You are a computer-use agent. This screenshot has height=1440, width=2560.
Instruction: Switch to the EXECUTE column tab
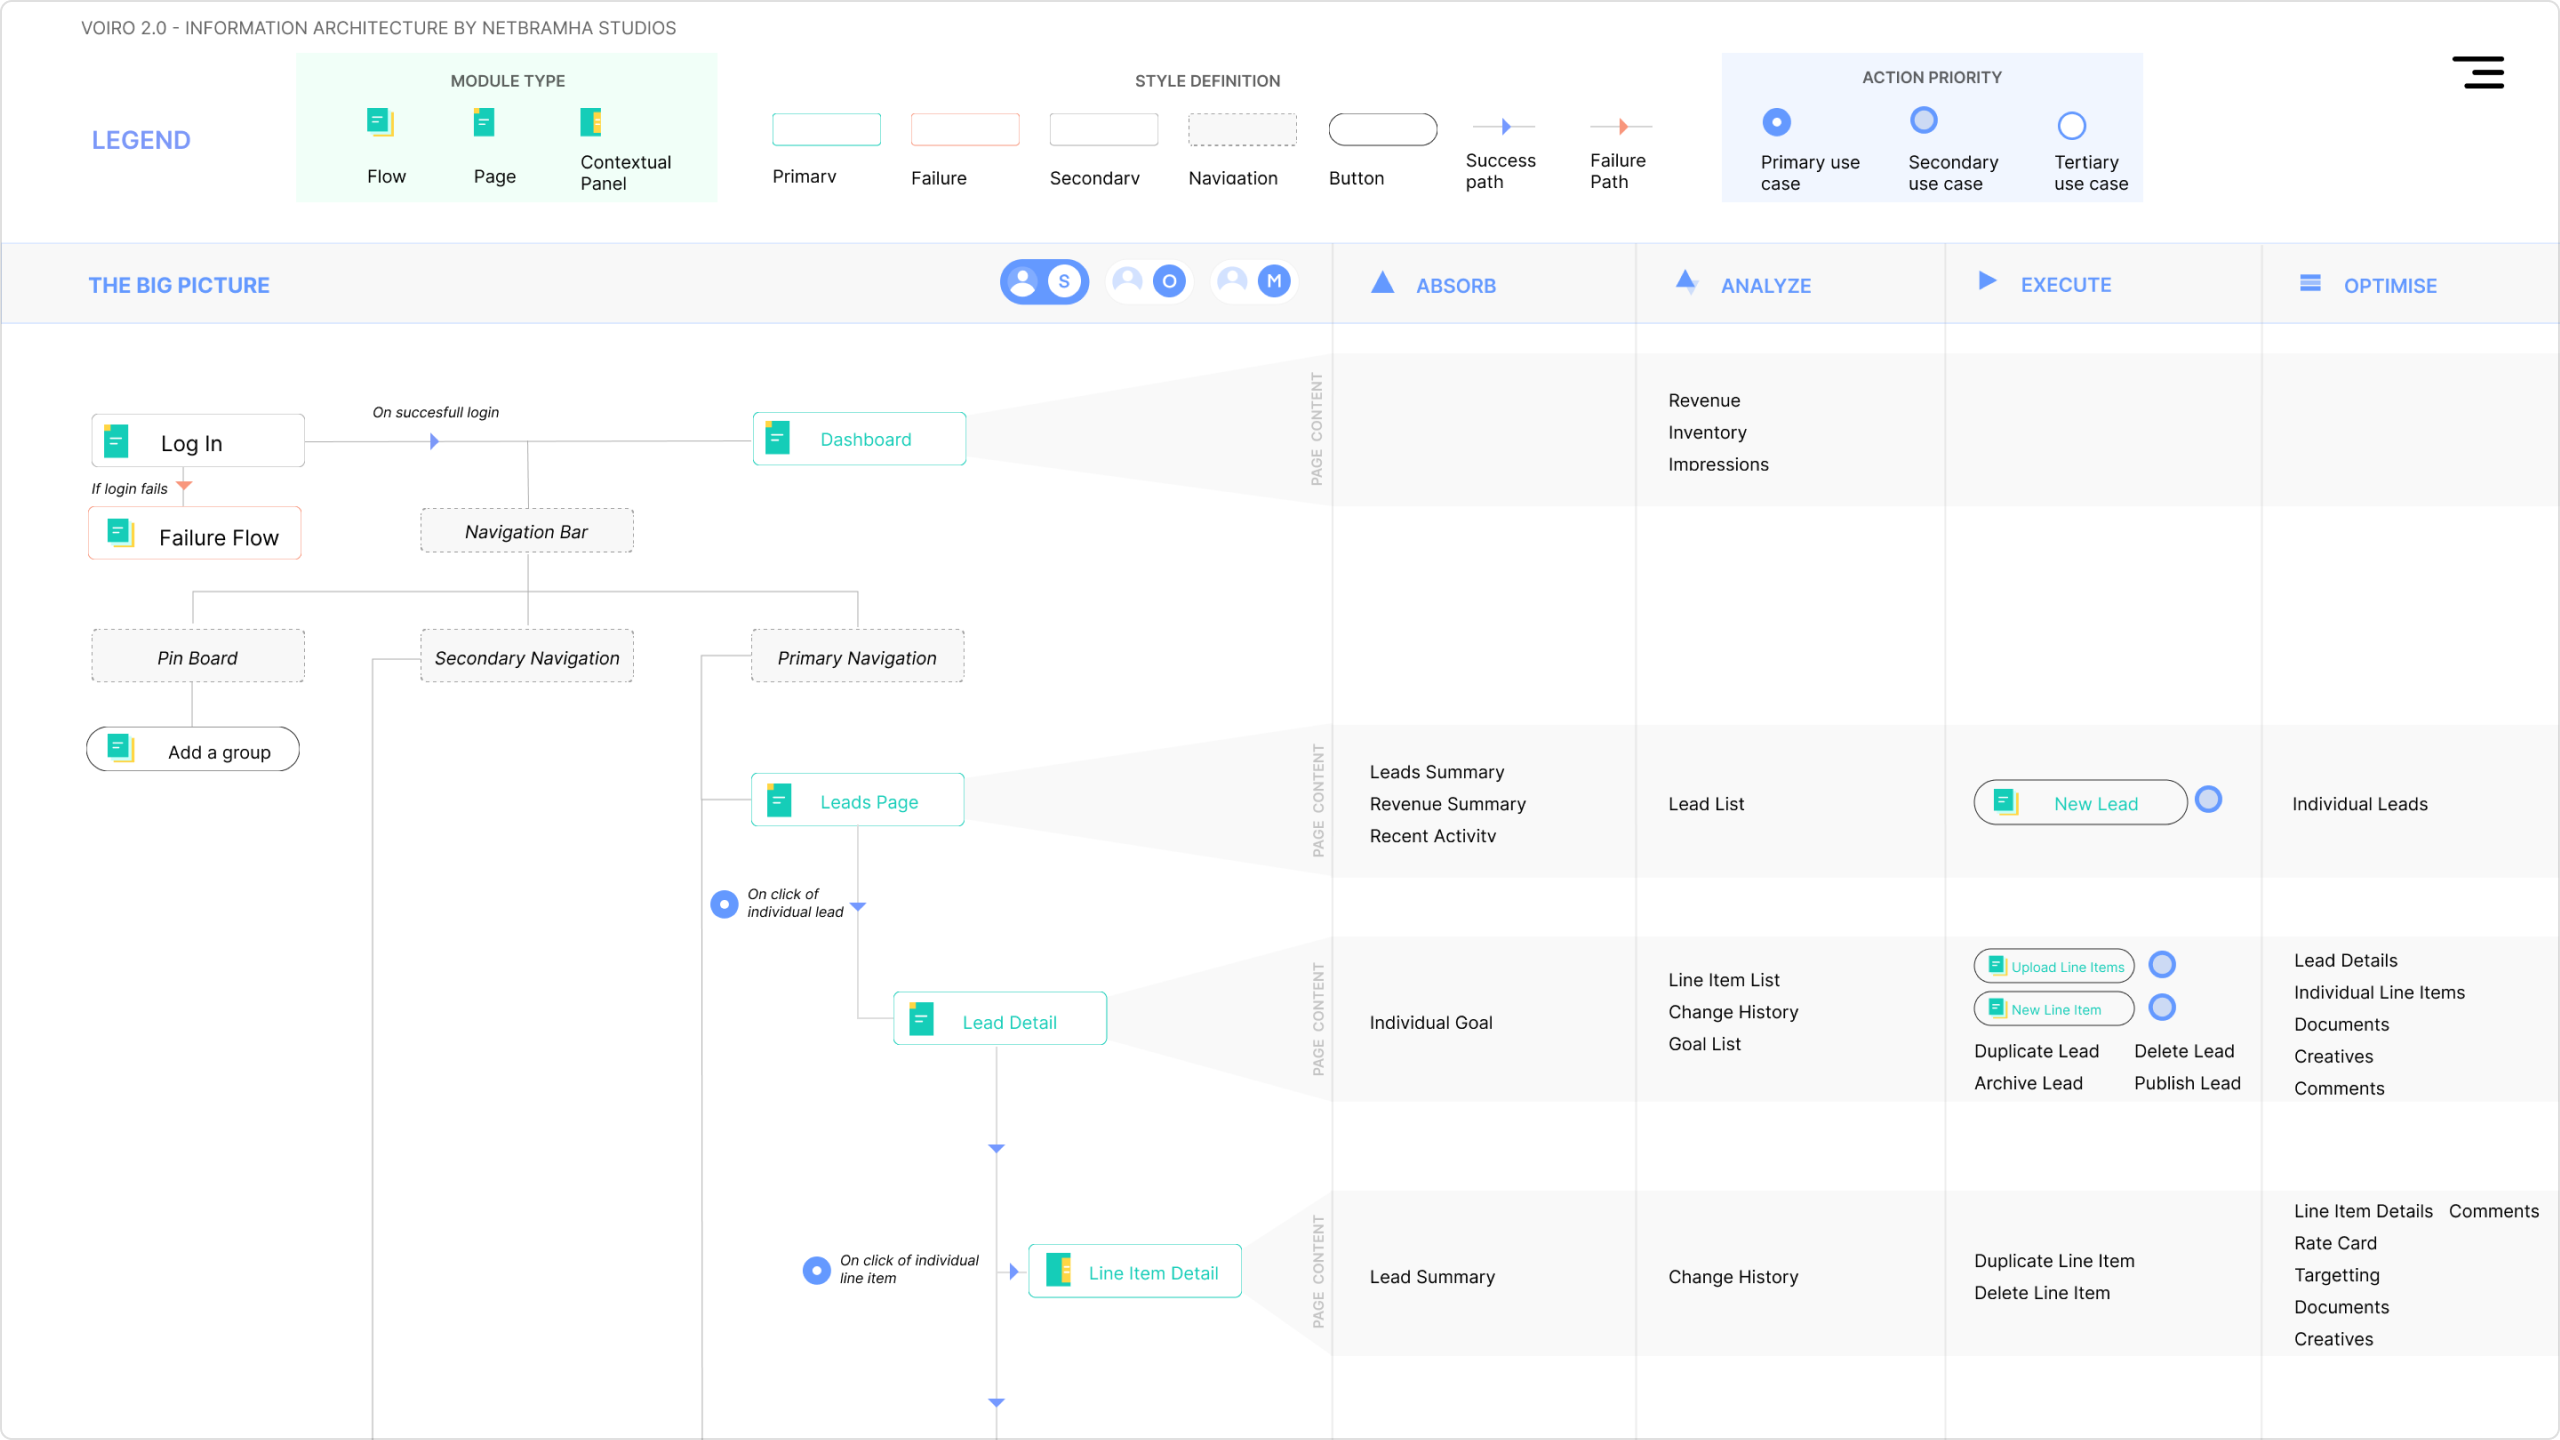(x=2066, y=285)
